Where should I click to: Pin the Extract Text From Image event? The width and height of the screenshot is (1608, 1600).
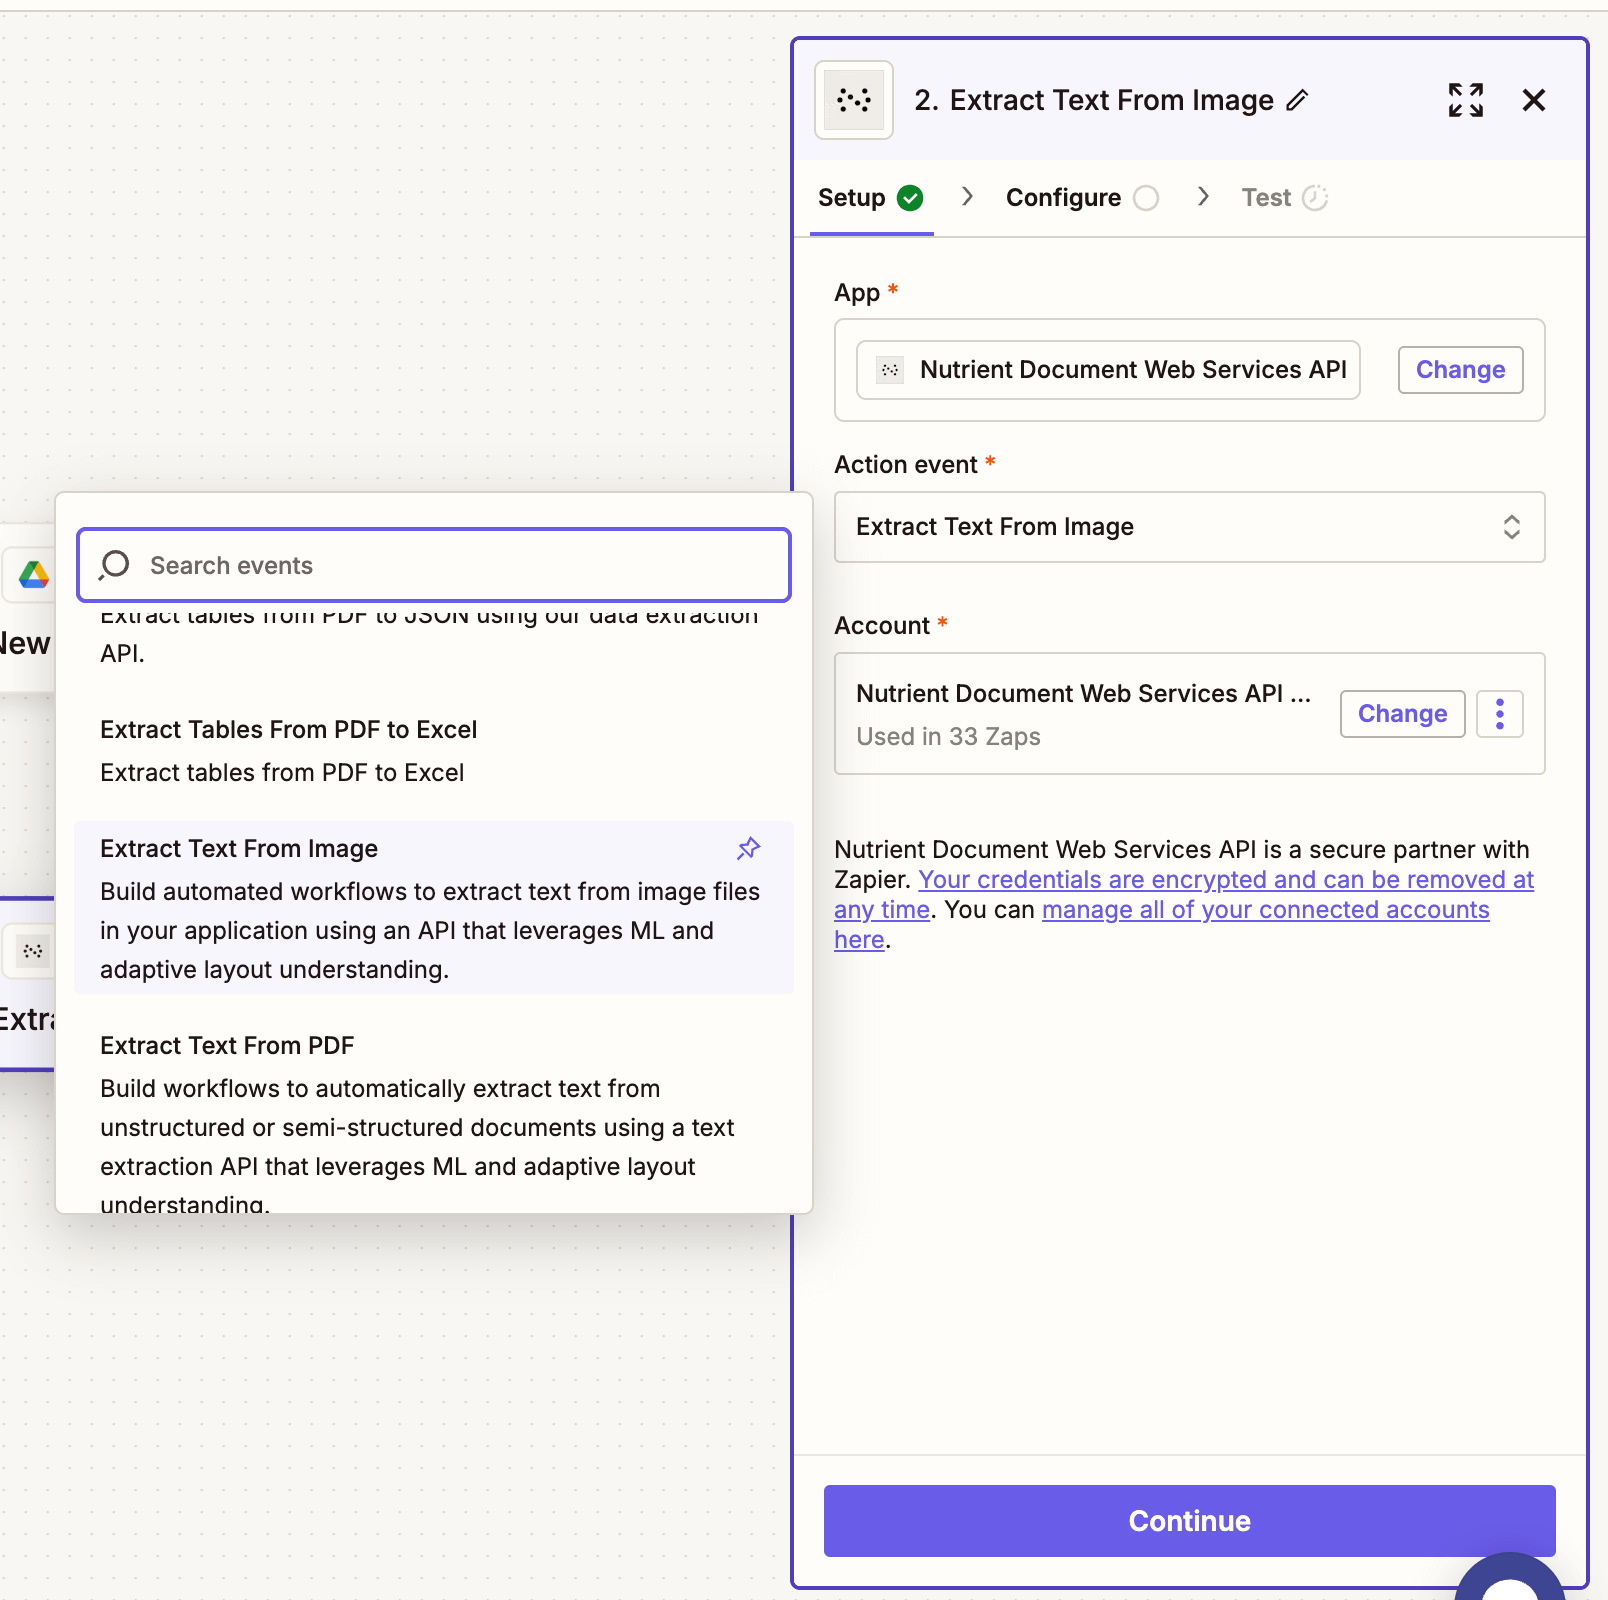(748, 848)
